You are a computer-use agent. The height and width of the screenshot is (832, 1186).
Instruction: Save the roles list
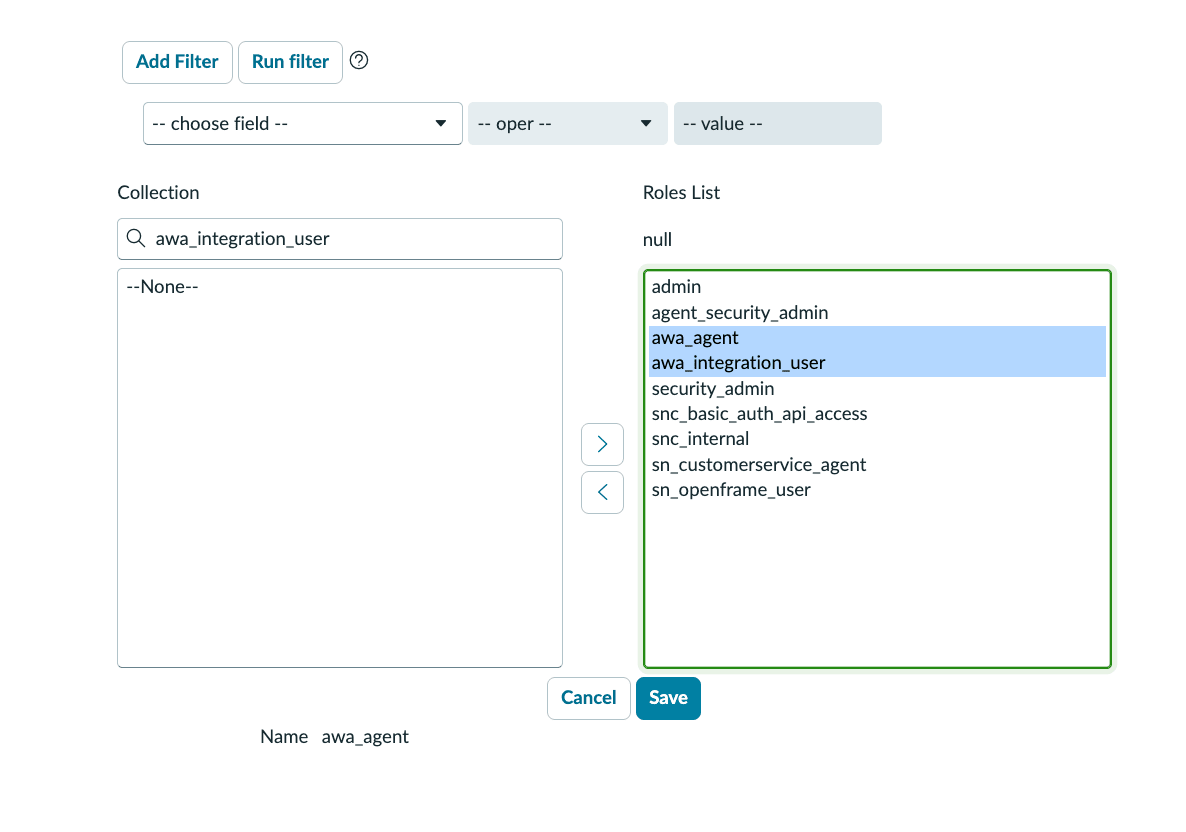669,698
